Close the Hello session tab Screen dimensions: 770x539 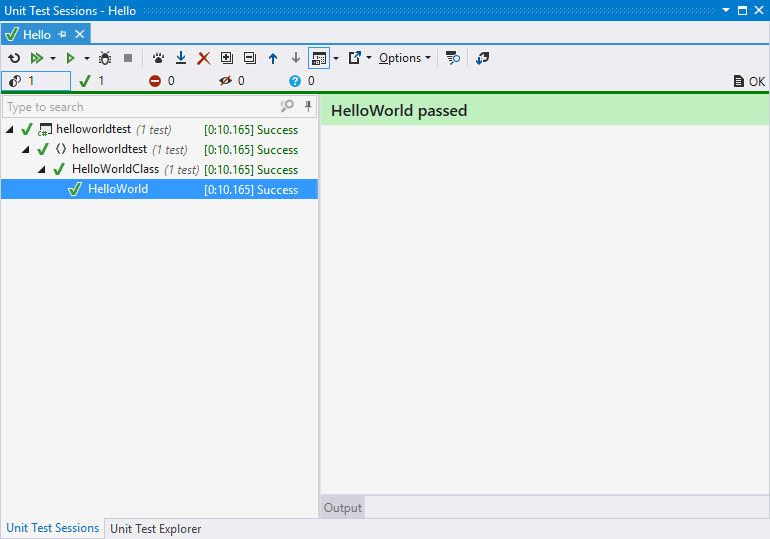coord(80,35)
